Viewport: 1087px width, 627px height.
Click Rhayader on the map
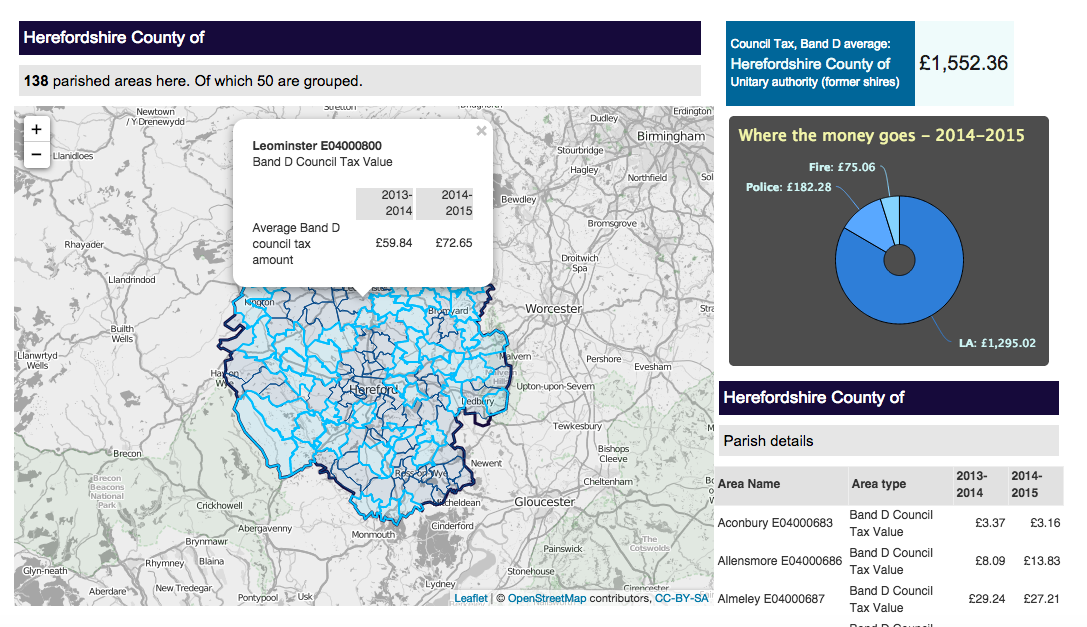(84, 245)
